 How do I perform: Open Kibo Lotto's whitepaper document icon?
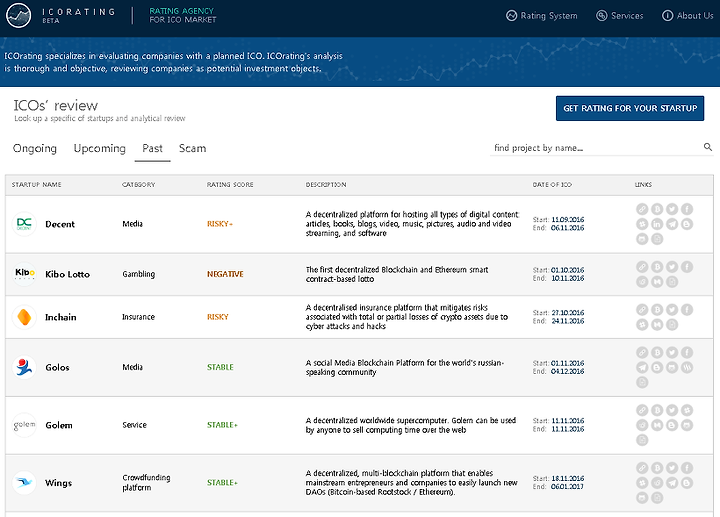(672, 281)
